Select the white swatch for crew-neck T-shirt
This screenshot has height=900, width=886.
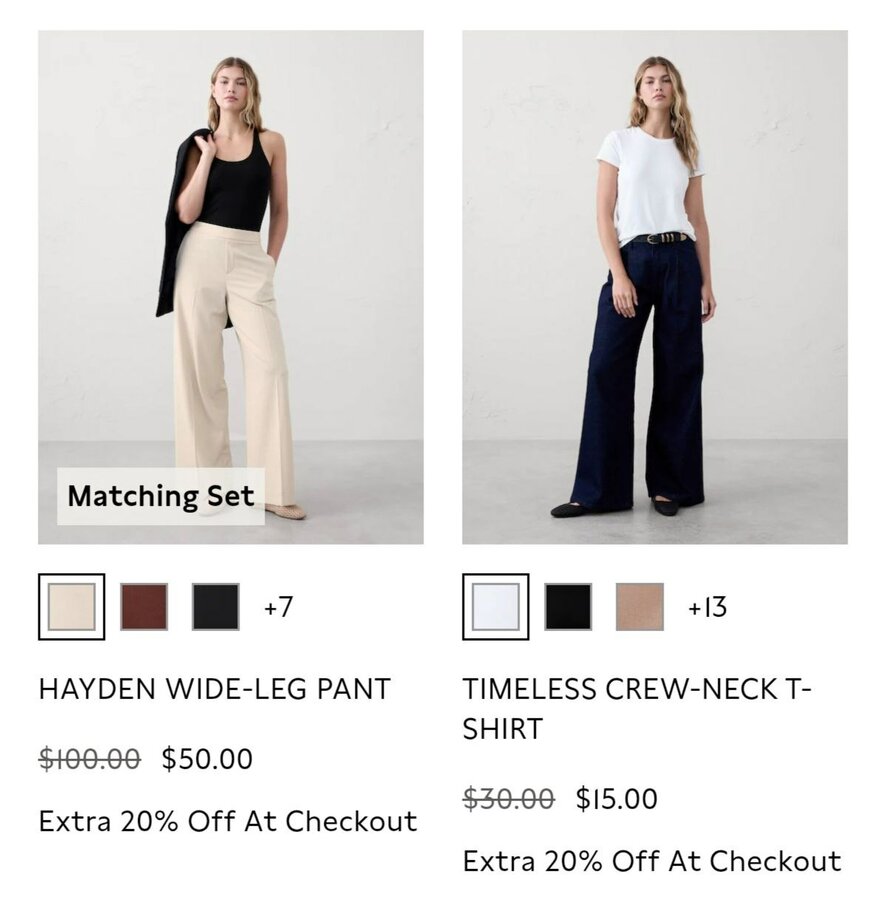pos(496,607)
